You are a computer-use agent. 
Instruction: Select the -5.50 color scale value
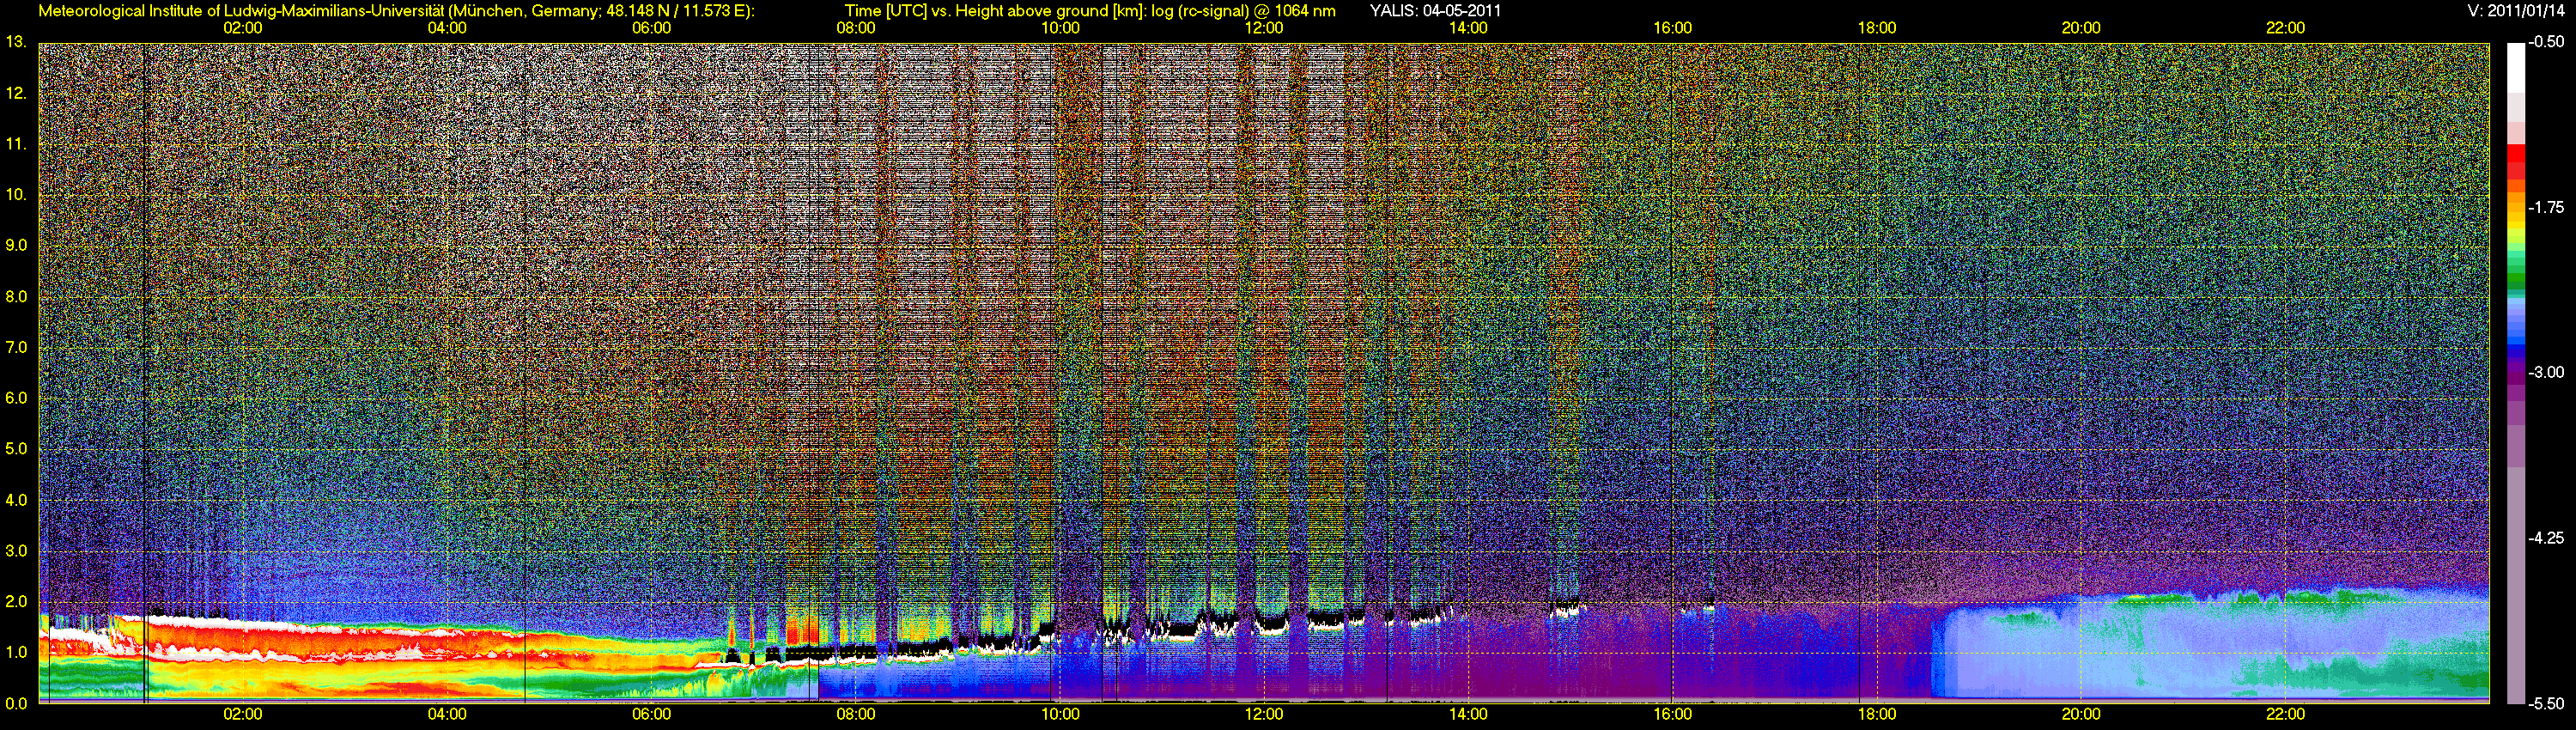click(x=2547, y=703)
